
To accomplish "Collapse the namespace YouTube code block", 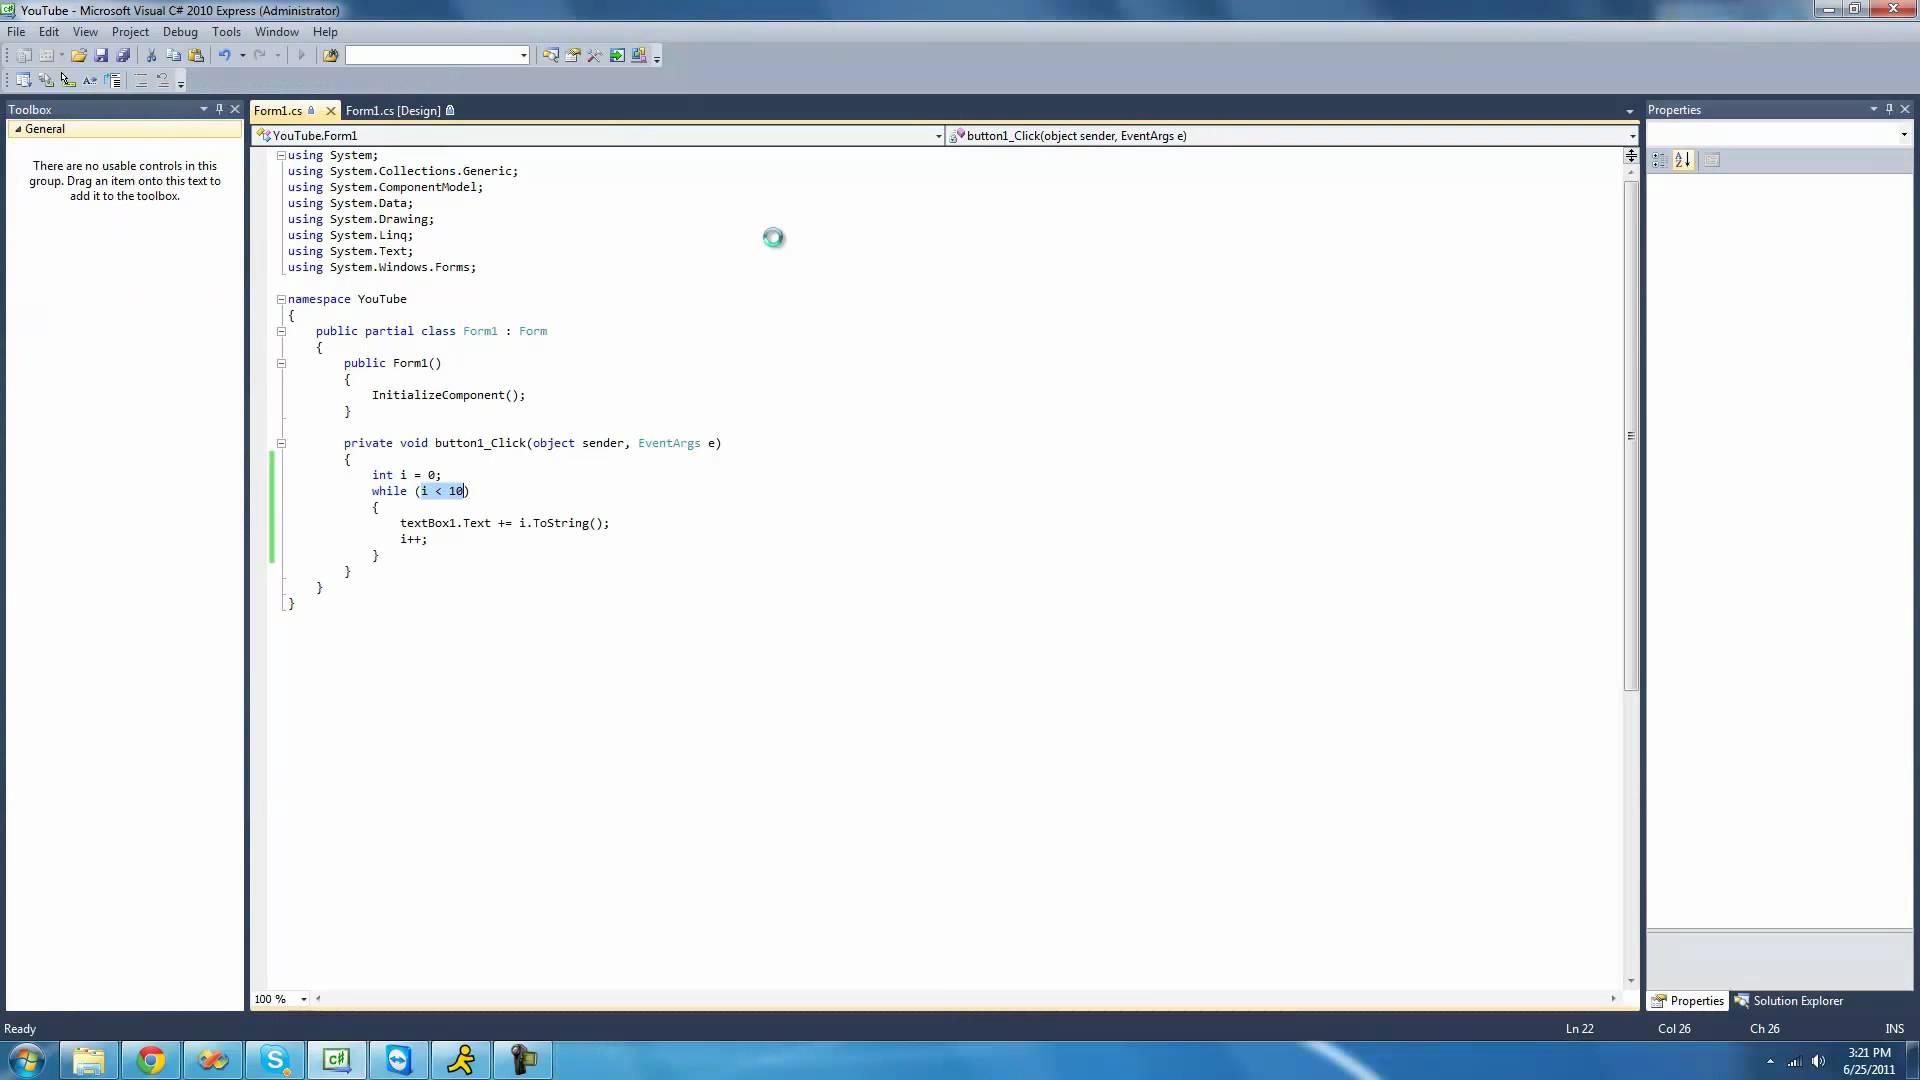I will (281, 299).
